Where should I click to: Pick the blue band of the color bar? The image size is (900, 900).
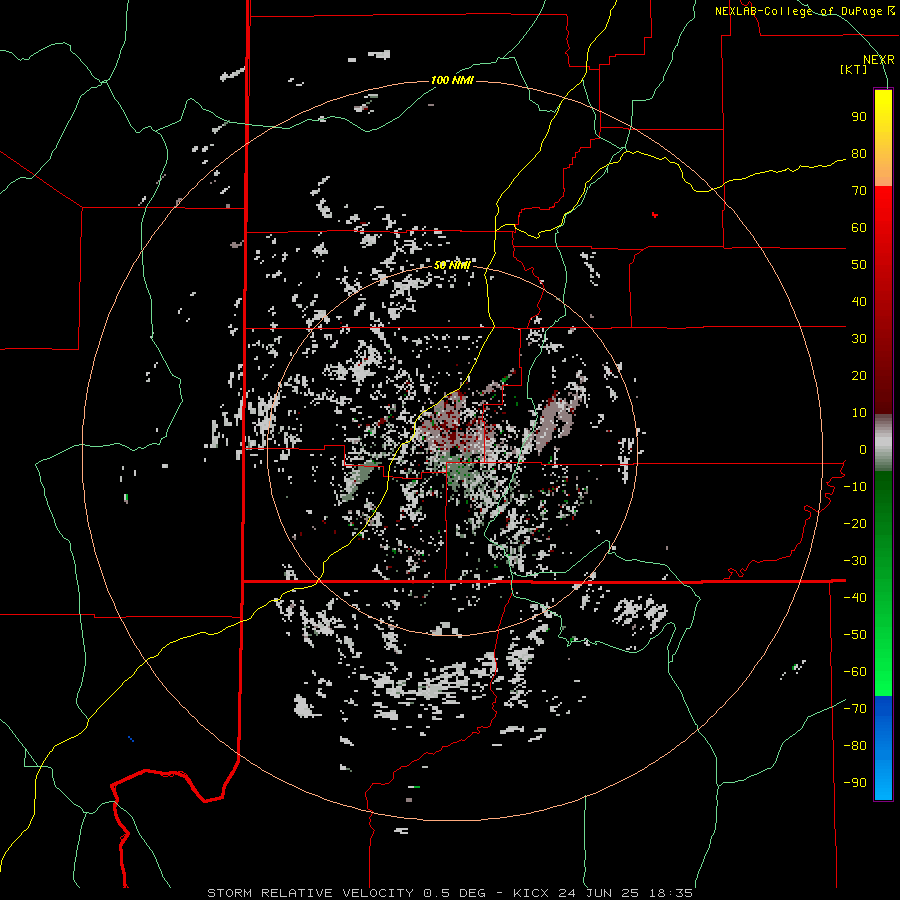883,747
